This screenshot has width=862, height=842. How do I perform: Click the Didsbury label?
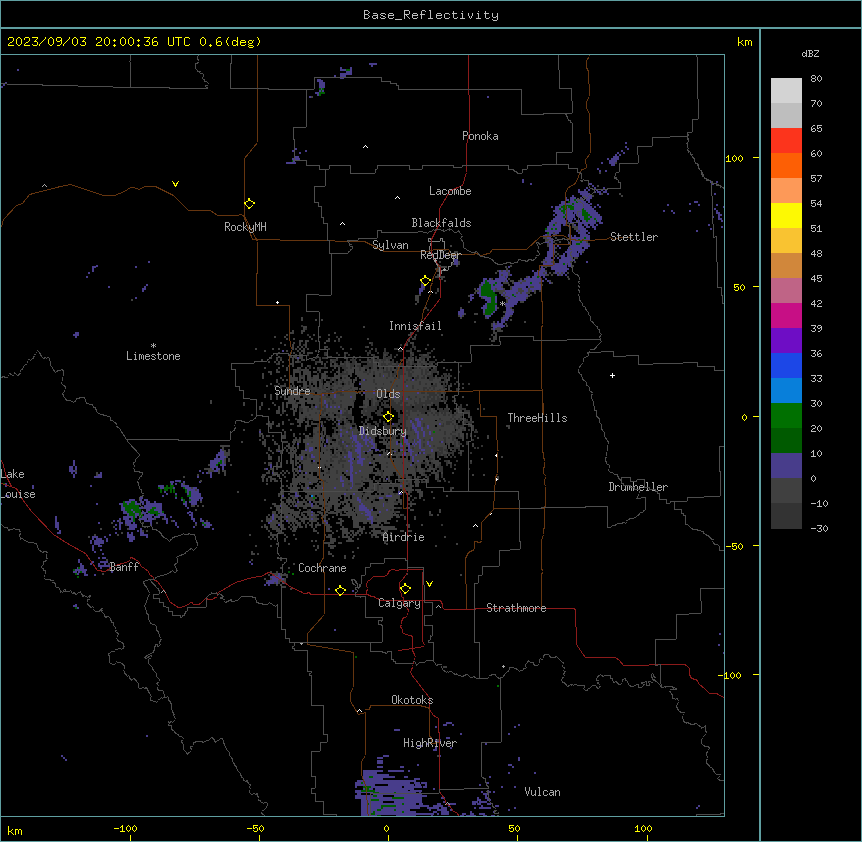coord(383,431)
